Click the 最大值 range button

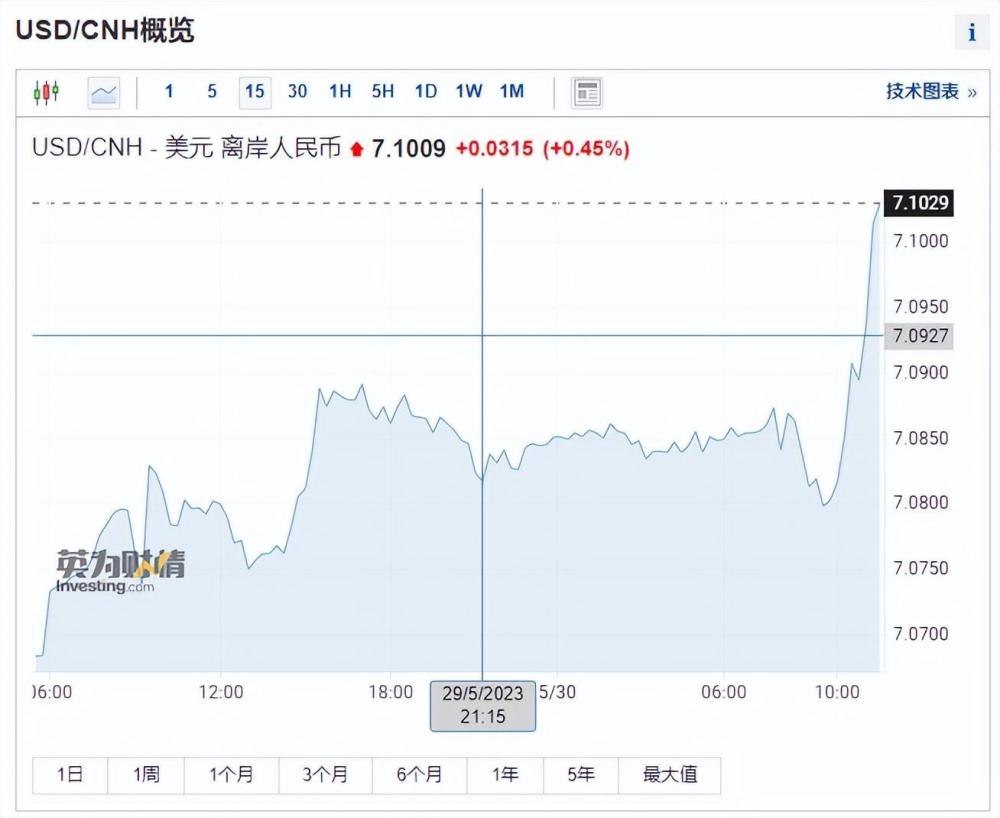(x=670, y=775)
